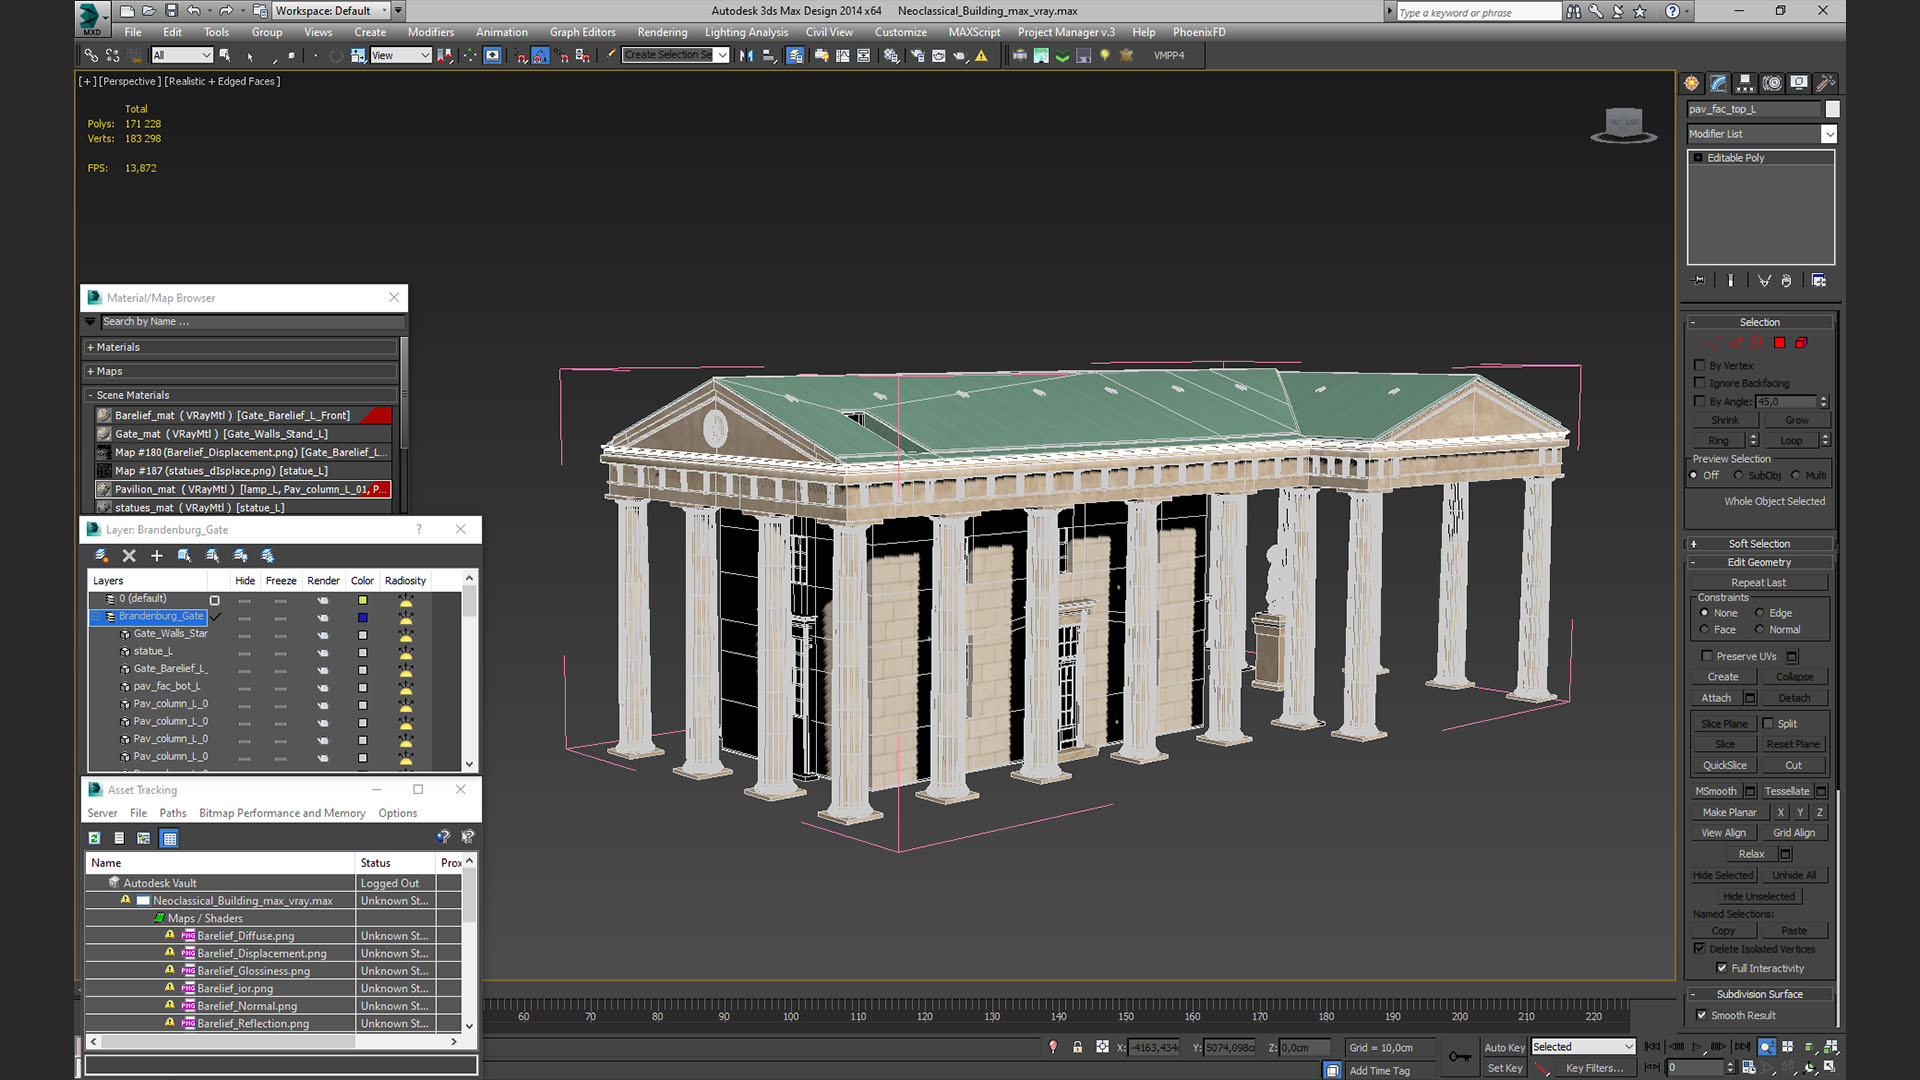1920x1080 pixels.
Task: Select Element sub-object level icon
Action: [1801, 343]
